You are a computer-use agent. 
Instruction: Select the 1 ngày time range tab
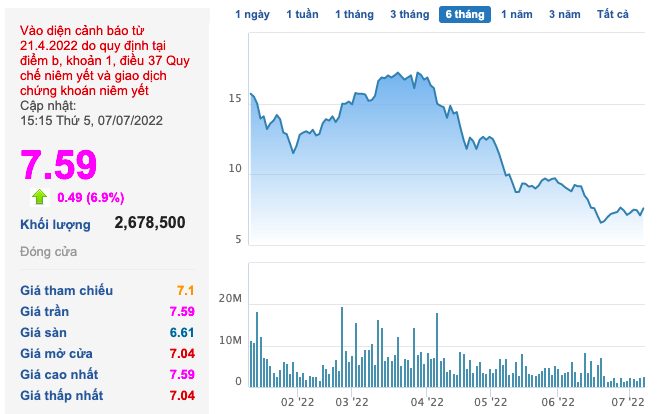[252, 14]
